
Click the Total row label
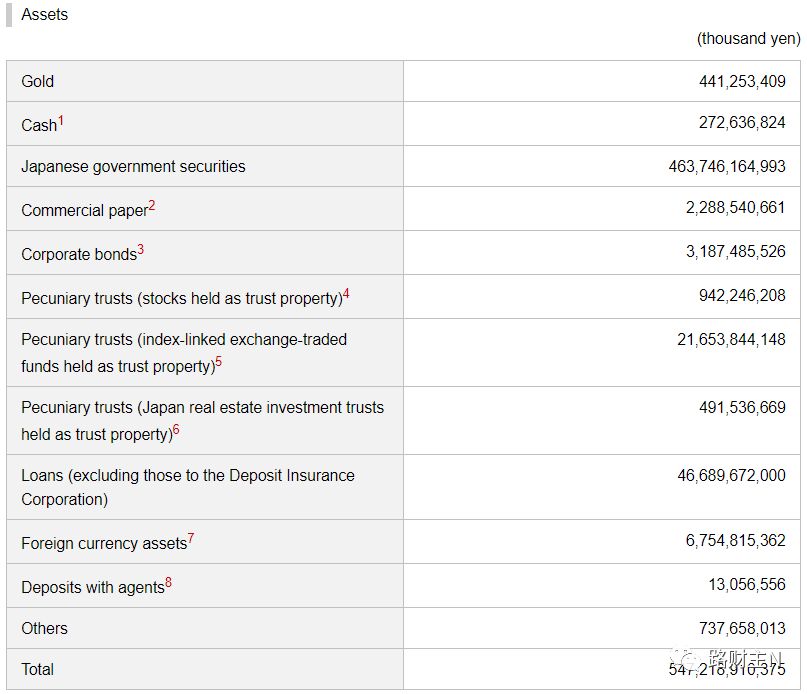point(38,669)
